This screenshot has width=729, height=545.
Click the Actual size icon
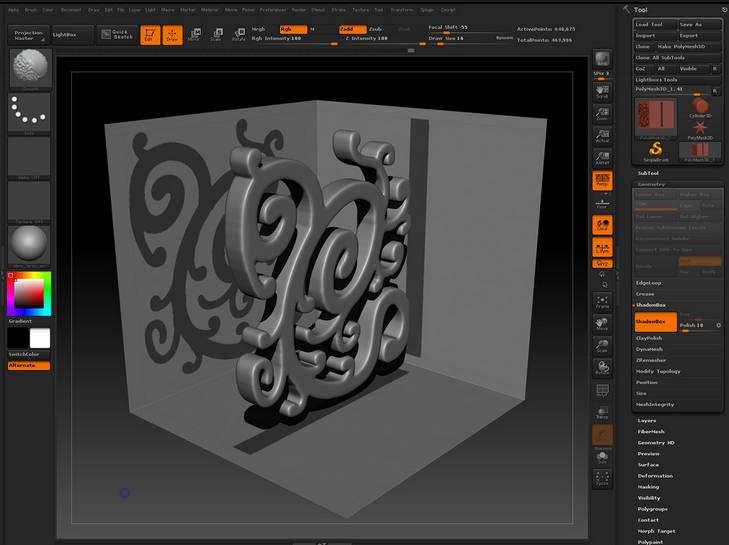click(602, 136)
